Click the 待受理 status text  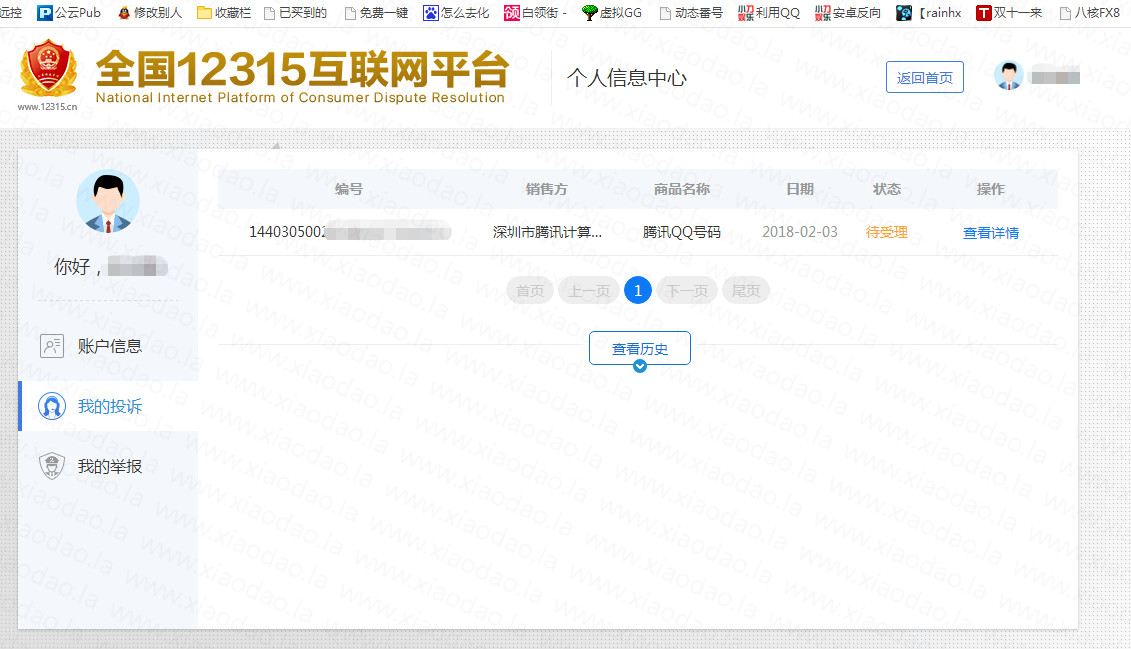tap(886, 232)
